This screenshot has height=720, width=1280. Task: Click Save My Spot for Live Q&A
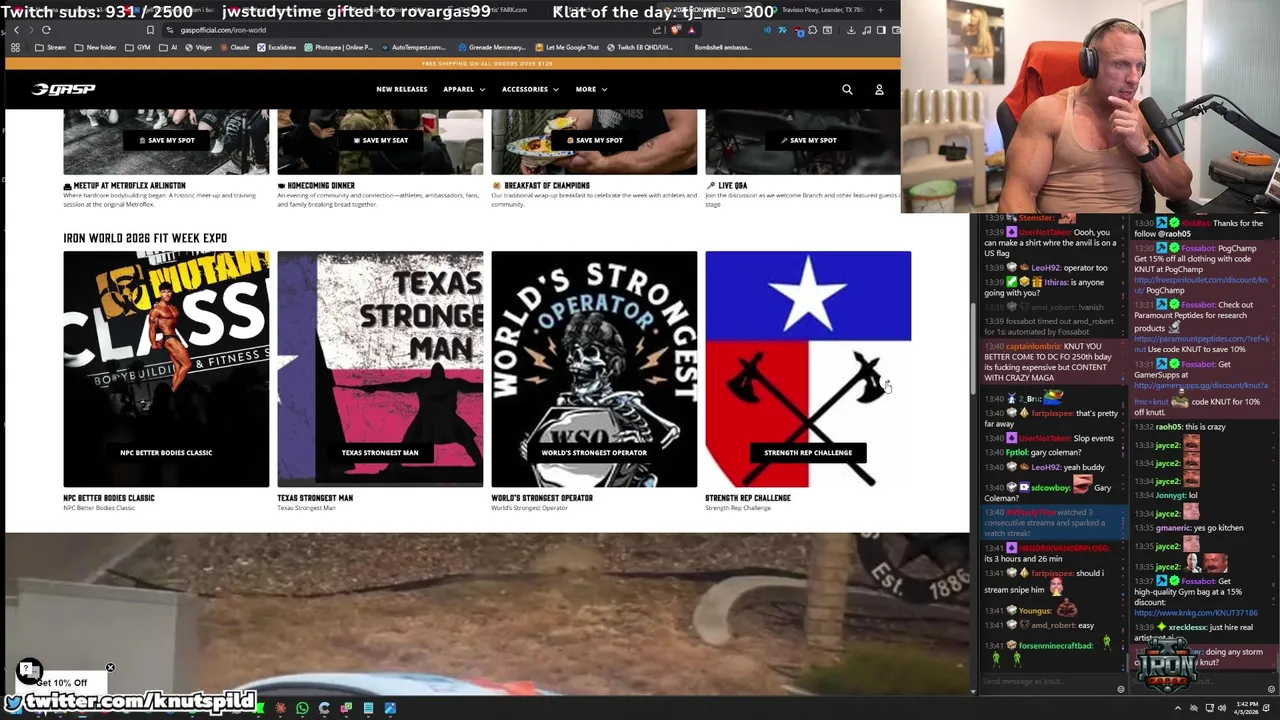coord(808,140)
